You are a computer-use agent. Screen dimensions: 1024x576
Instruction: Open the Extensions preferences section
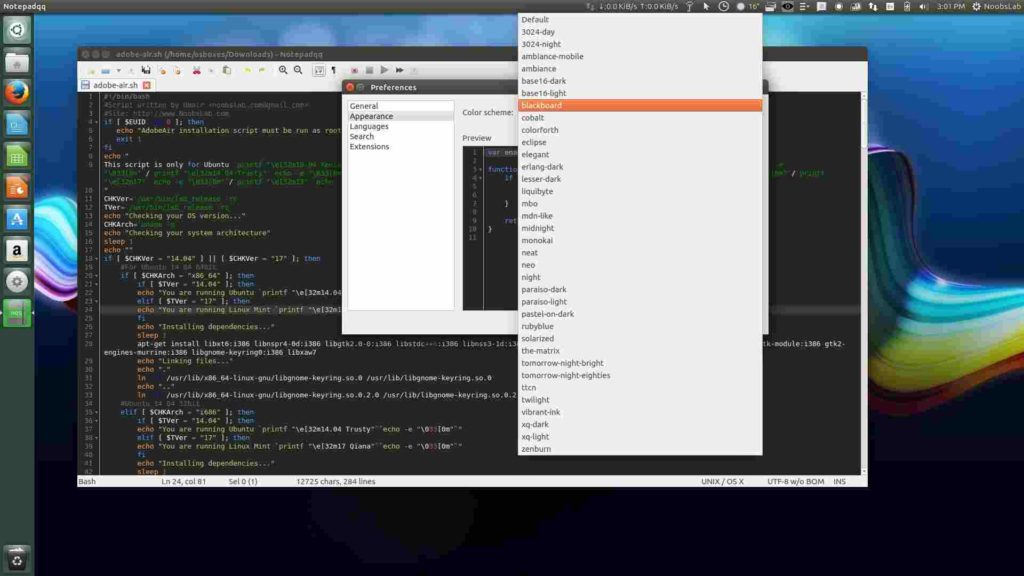[369, 146]
